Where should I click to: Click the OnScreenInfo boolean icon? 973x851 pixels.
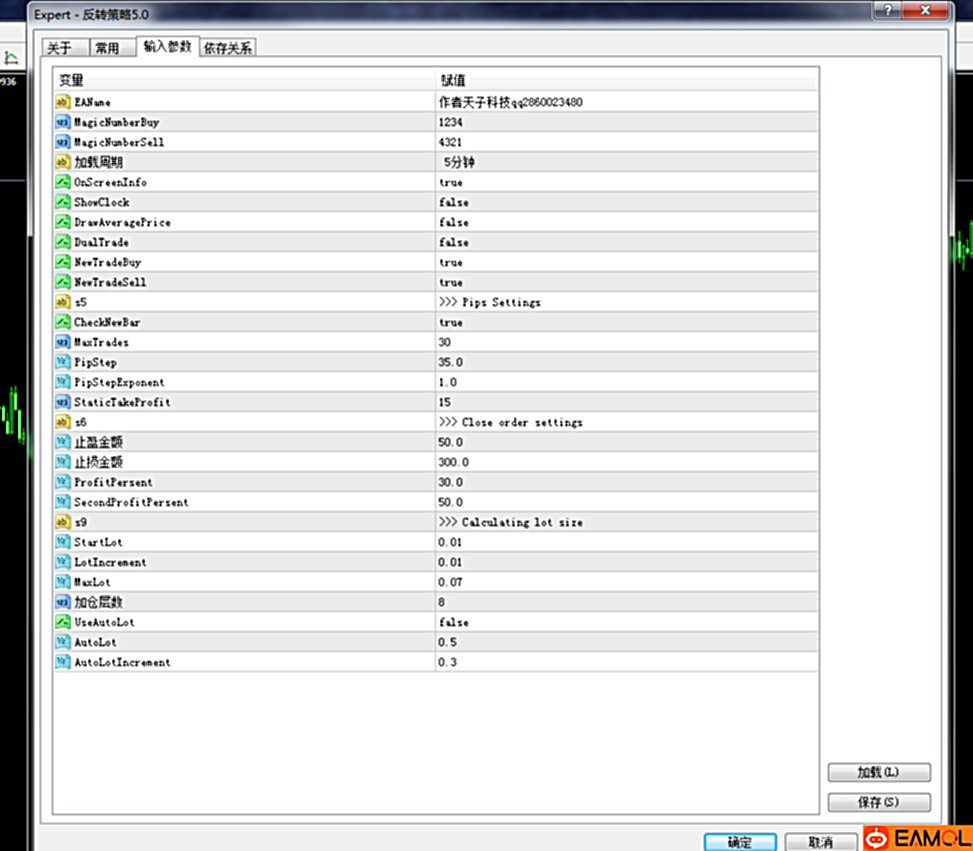(x=63, y=182)
